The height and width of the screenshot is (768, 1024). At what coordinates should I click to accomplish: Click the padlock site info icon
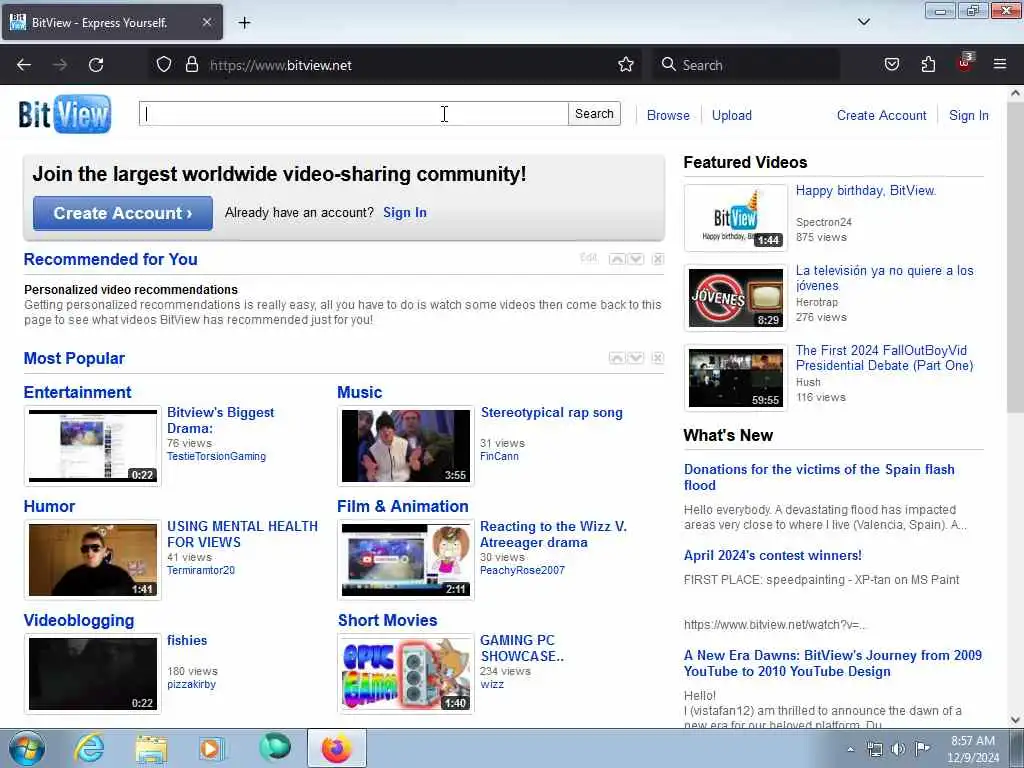(191, 65)
